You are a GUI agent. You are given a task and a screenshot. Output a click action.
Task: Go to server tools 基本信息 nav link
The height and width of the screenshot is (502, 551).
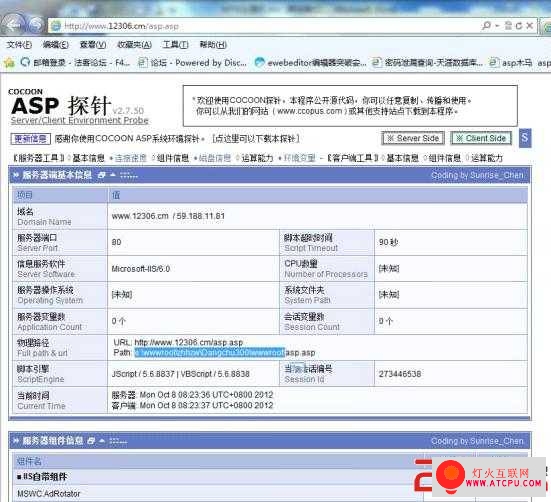click(89, 158)
